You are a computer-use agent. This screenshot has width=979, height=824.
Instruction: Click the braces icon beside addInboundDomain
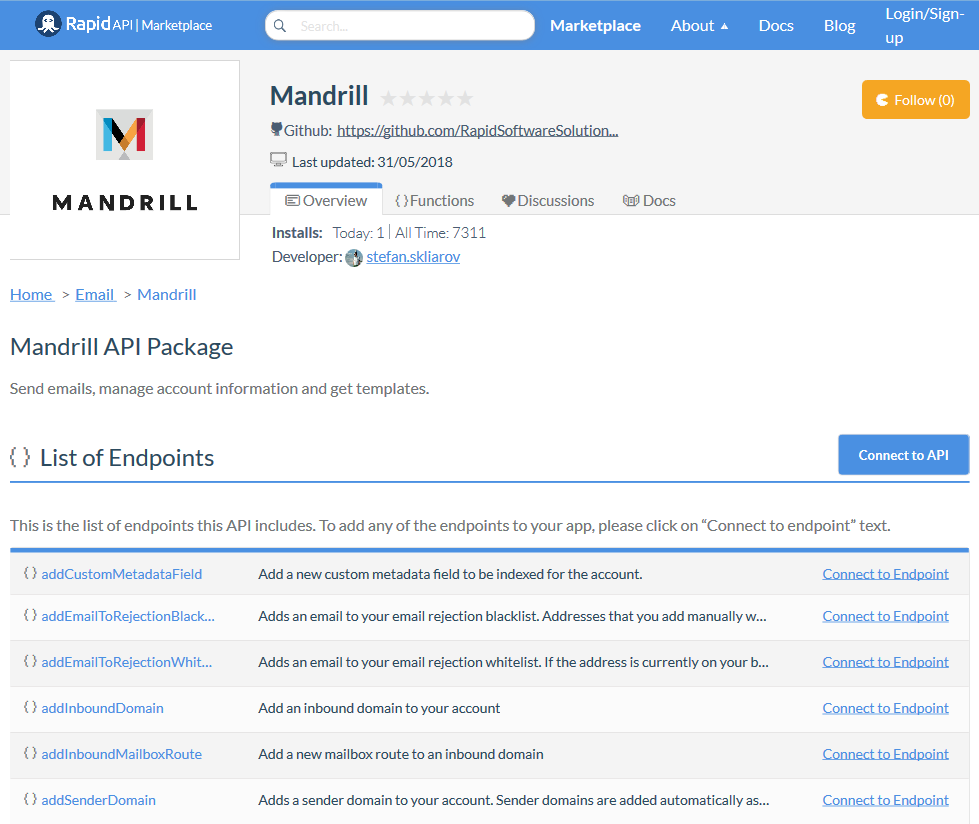30,707
